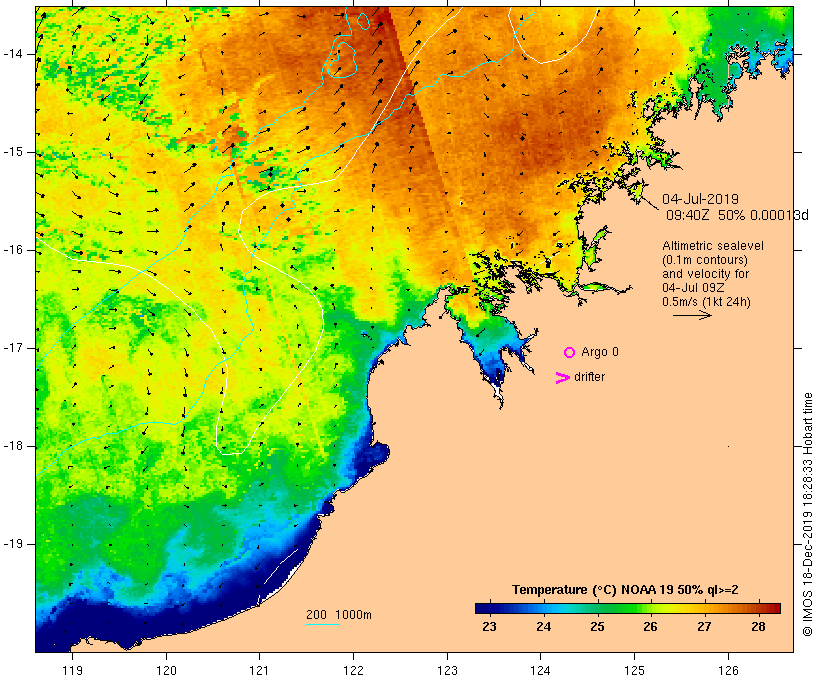Click the temperature color bar legend
This screenshot has height=680, width=820.
[628, 608]
